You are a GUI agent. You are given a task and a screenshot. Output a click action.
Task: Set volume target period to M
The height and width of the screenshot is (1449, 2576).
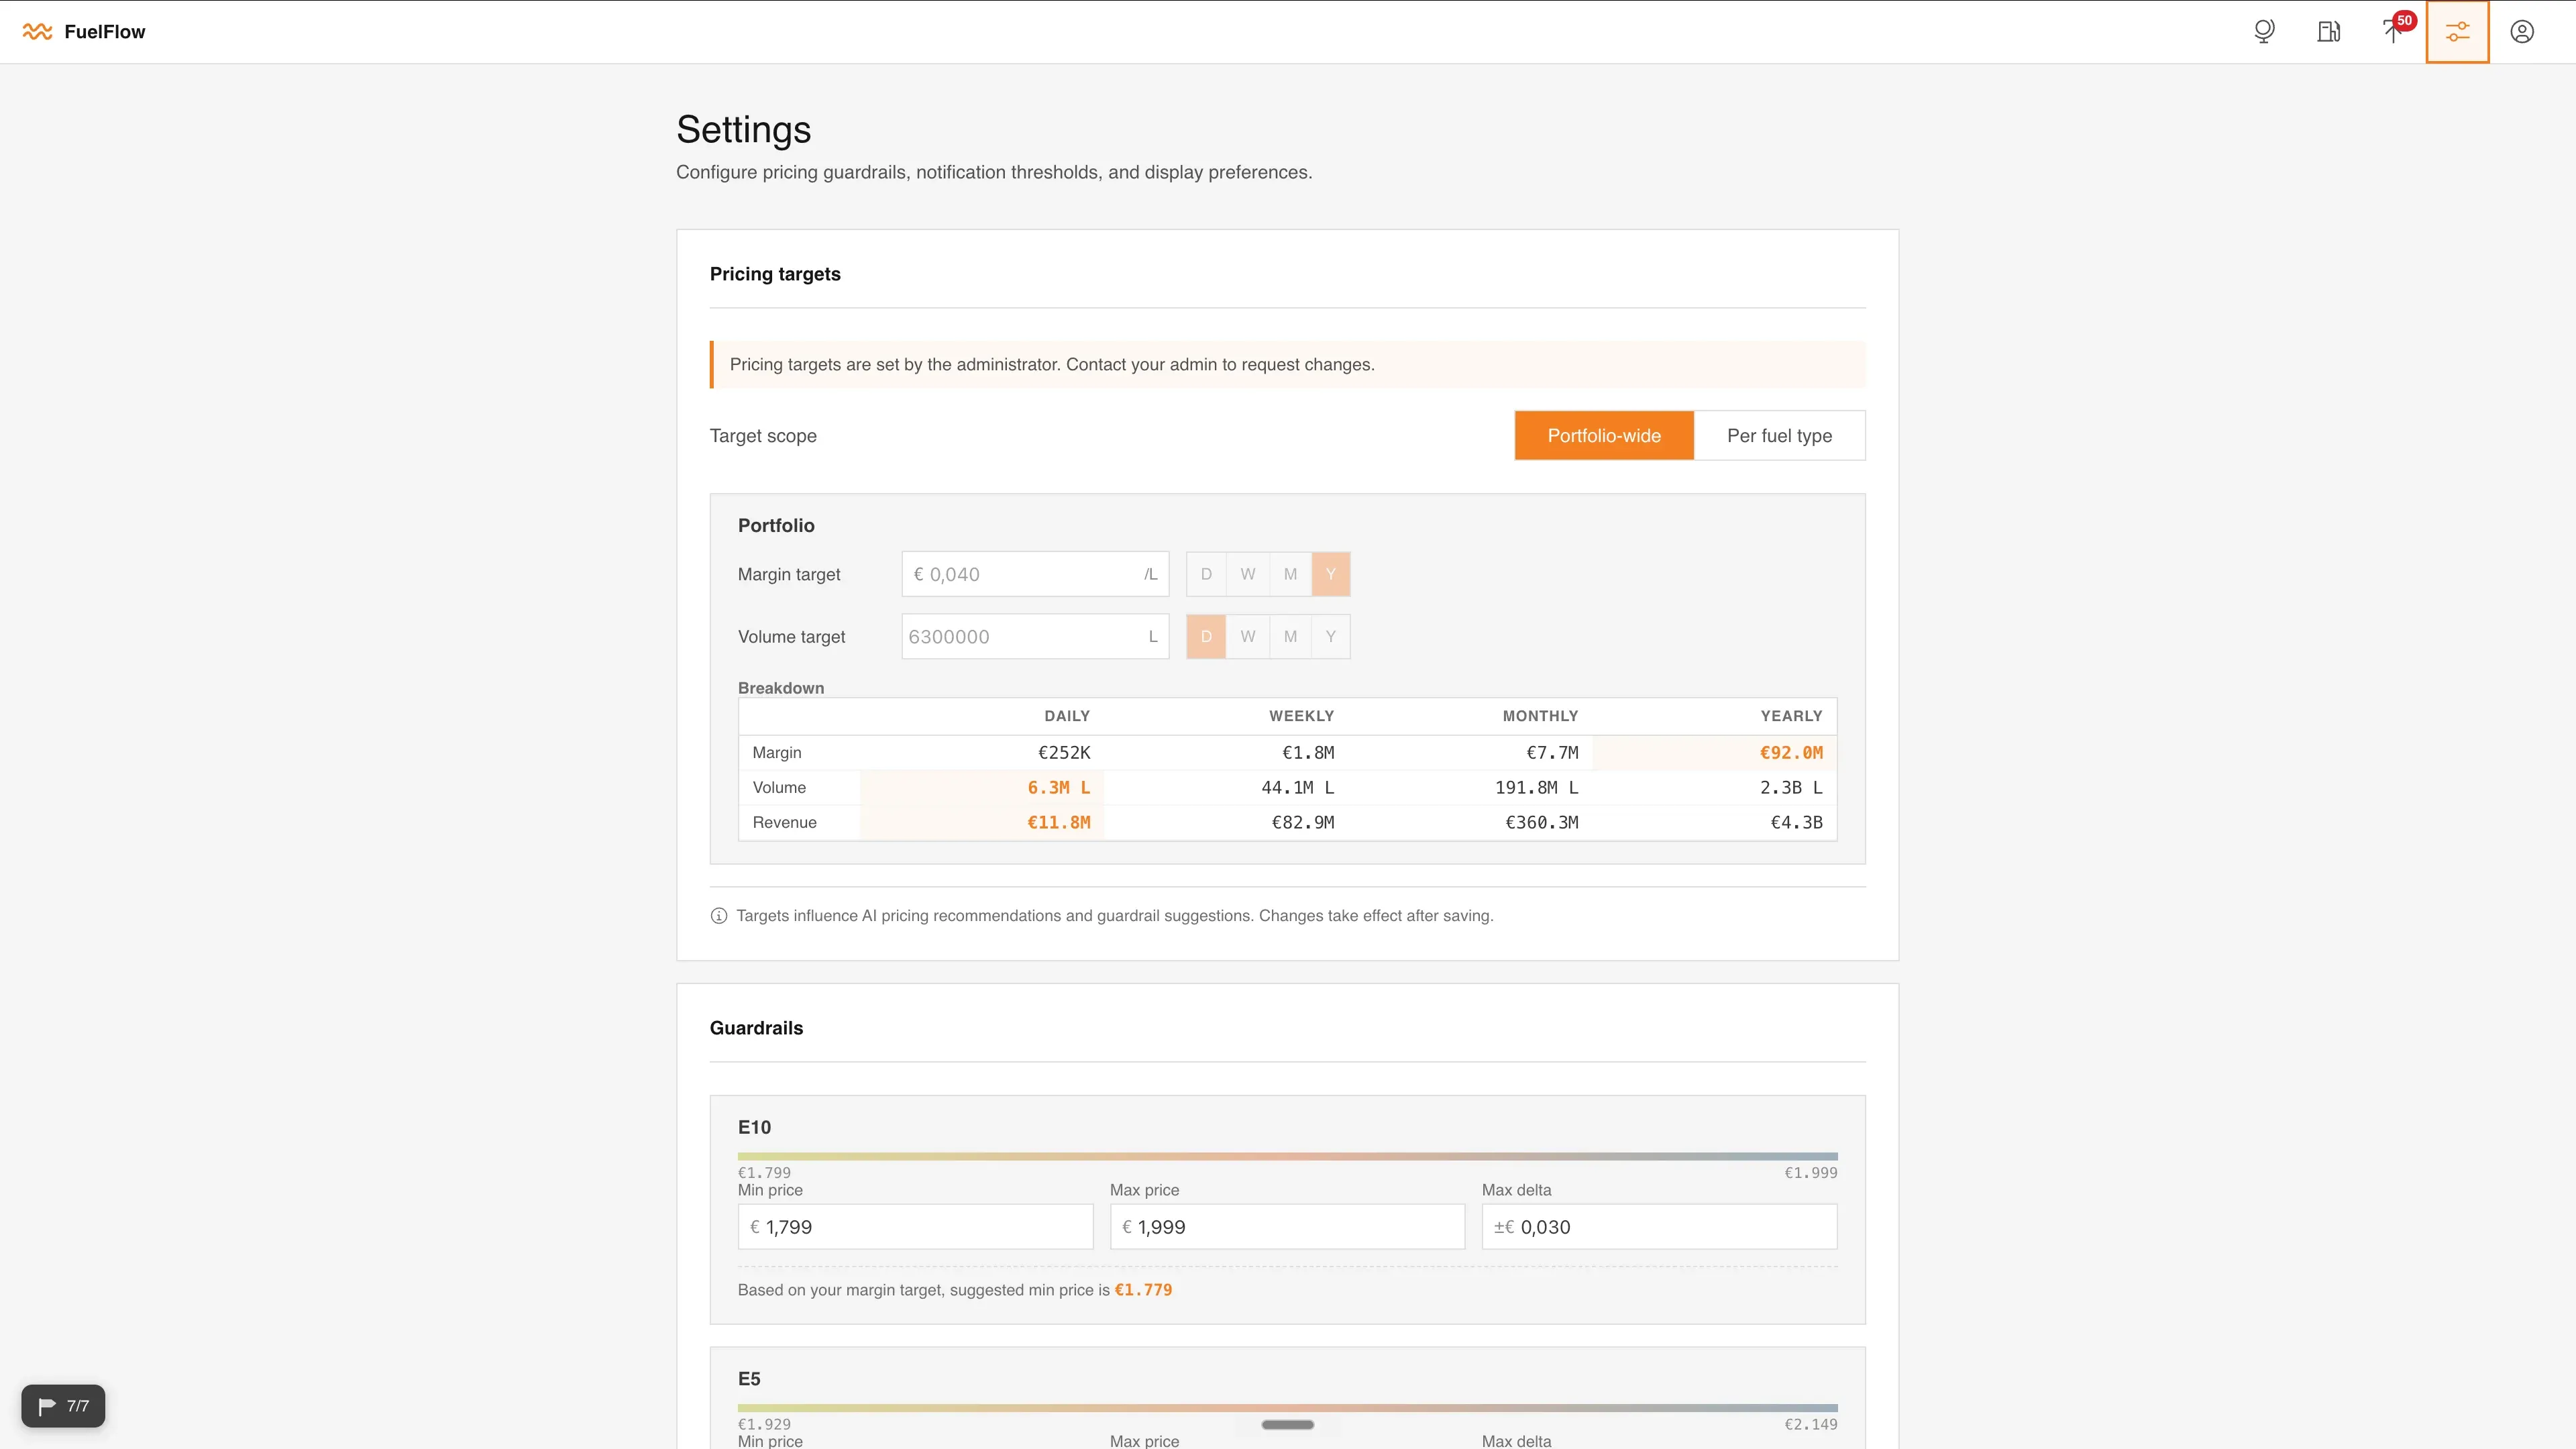point(1290,637)
